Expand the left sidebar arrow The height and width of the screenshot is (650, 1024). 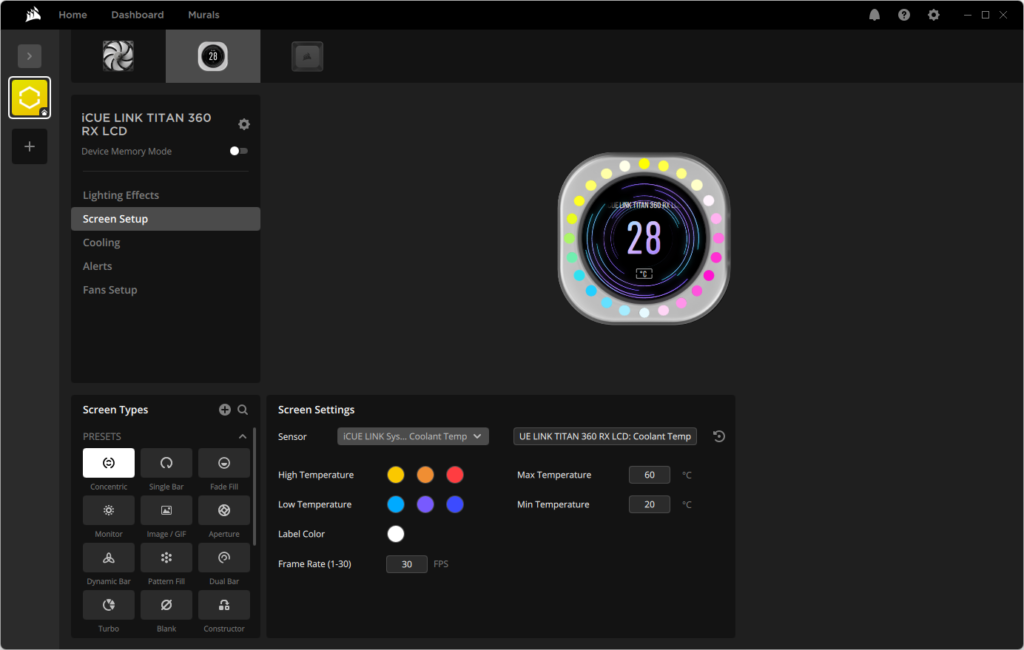29,56
